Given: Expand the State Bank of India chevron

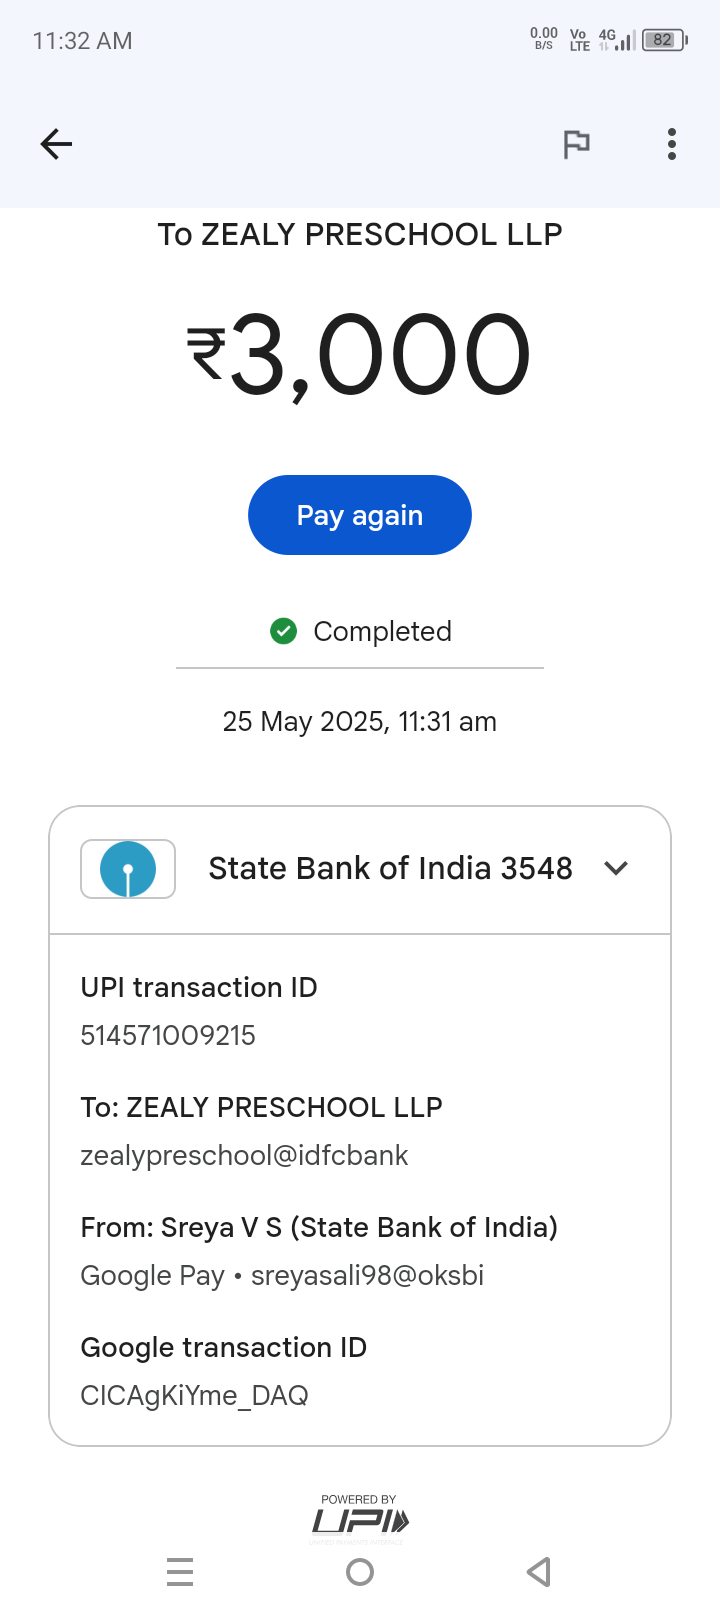Looking at the screenshot, I should tap(616, 868).
